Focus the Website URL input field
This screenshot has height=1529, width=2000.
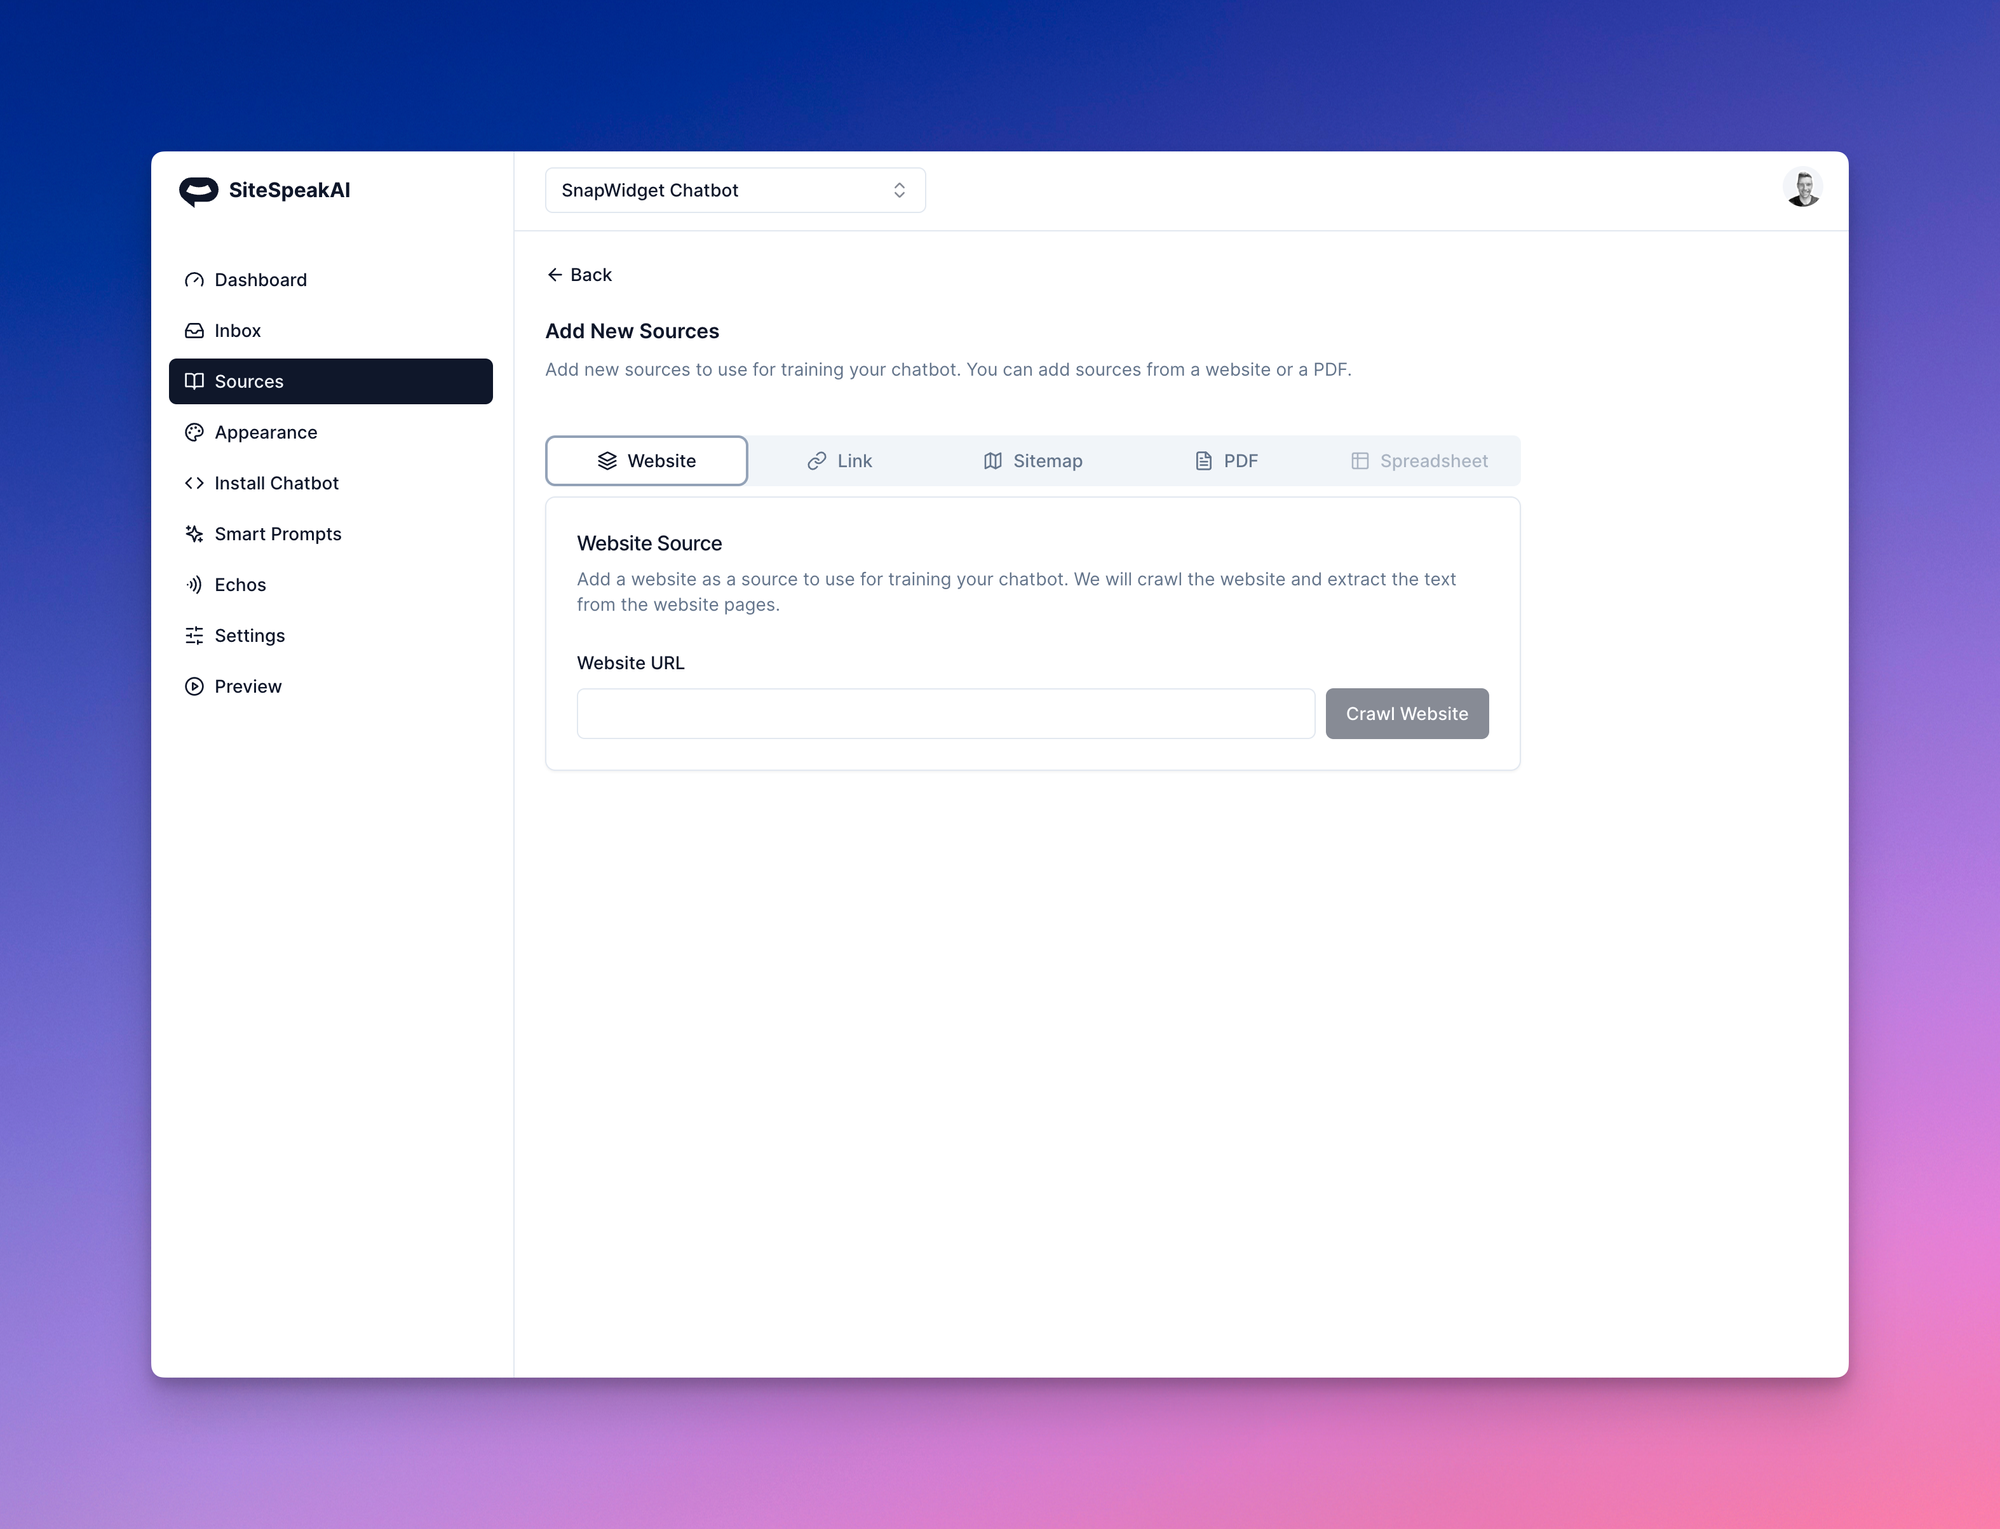click(945, 714)
